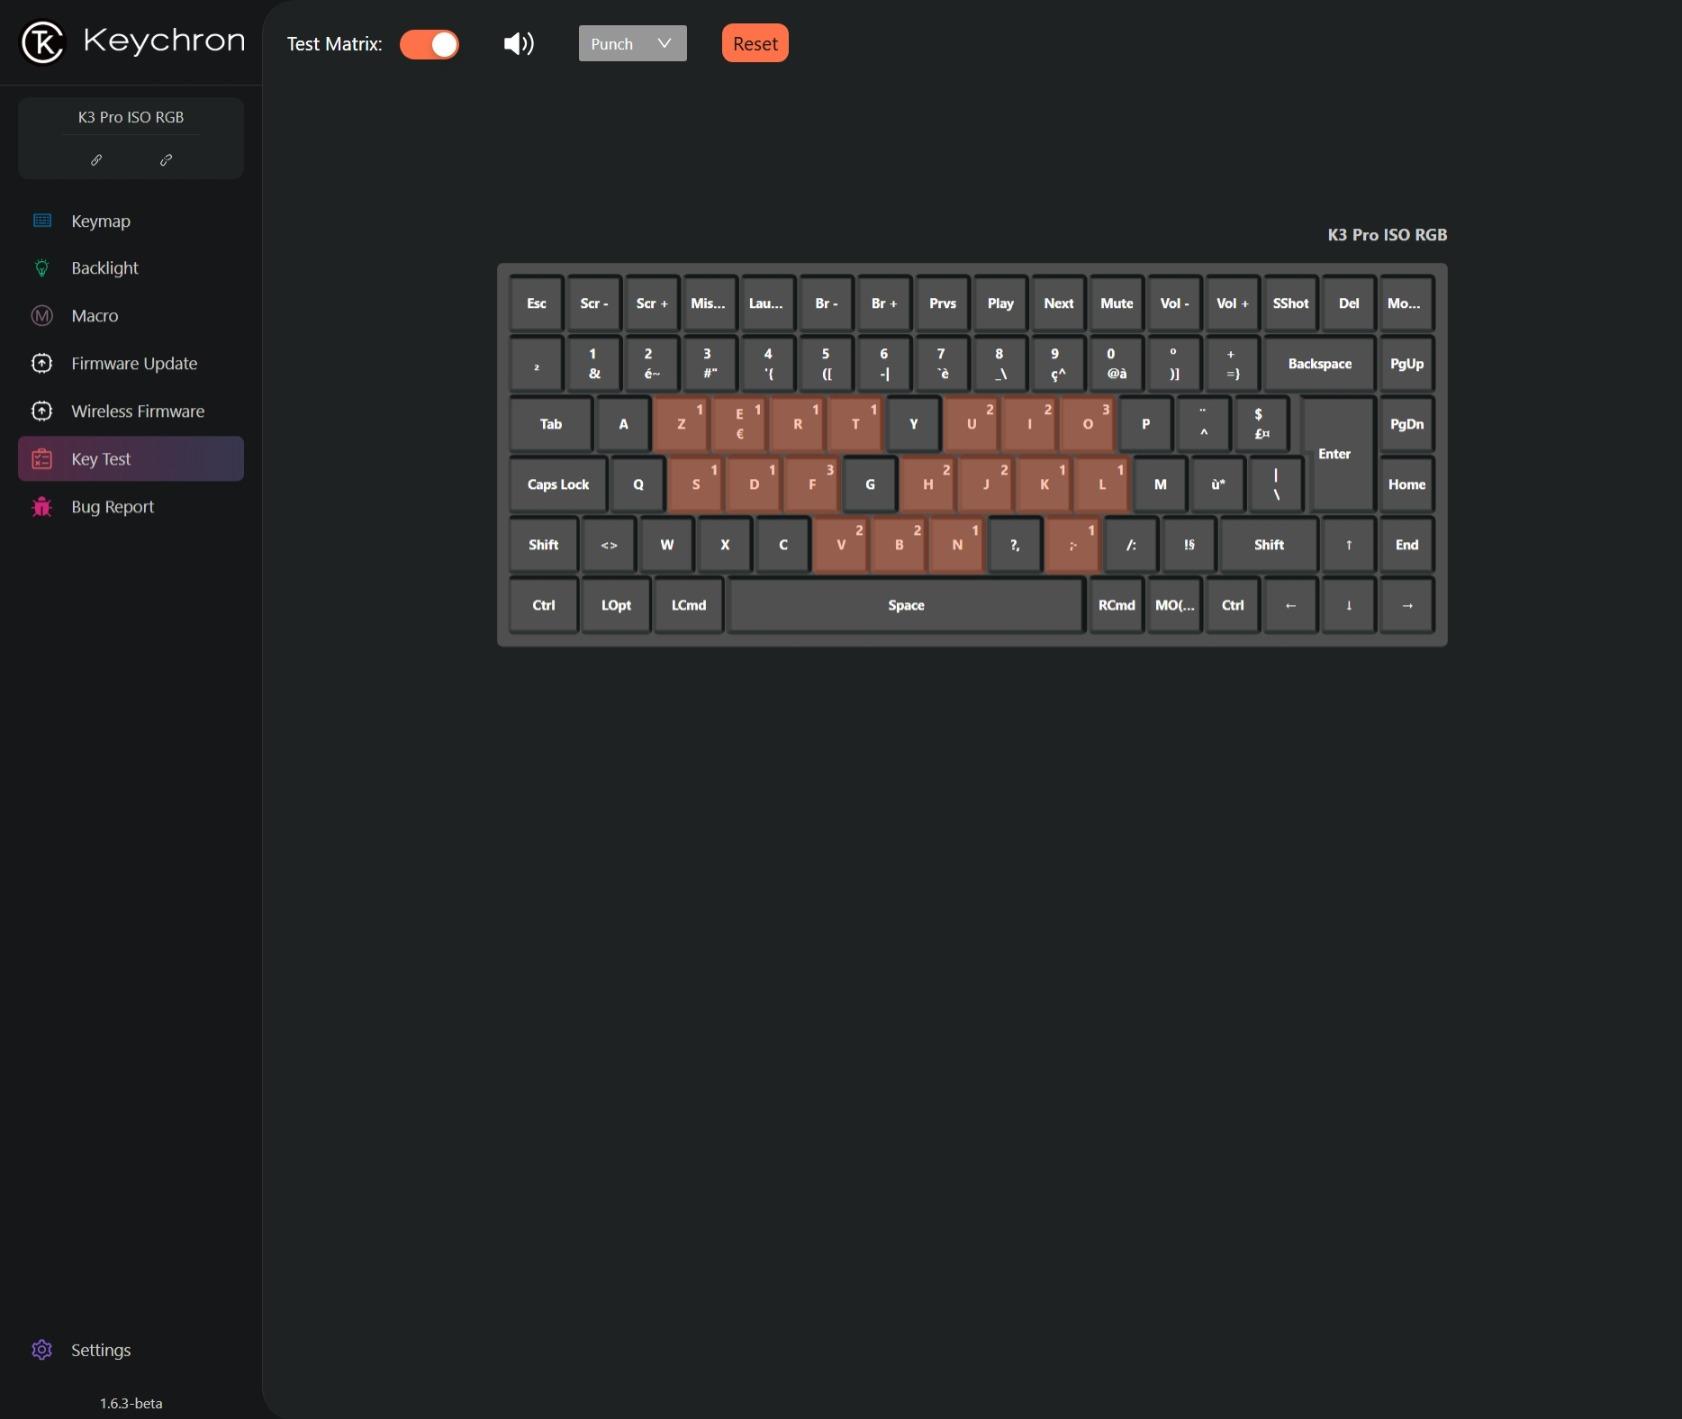Toggle the key press sound speaker icon
The image size is (1682, 1419).
pyautogui.click(x=518, y=44)
